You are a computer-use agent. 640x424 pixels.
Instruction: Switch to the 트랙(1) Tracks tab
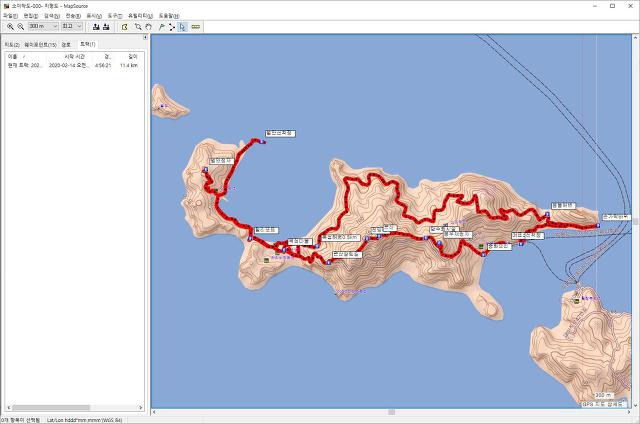87,44
